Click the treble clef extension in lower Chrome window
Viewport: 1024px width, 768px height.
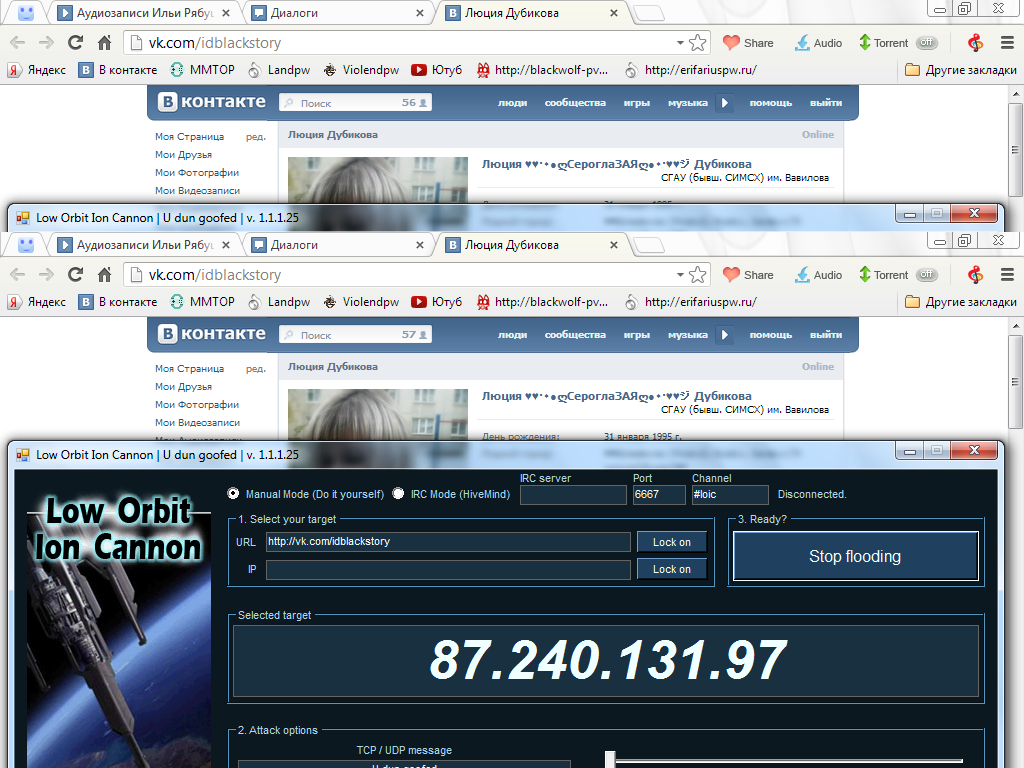[975, 275]
